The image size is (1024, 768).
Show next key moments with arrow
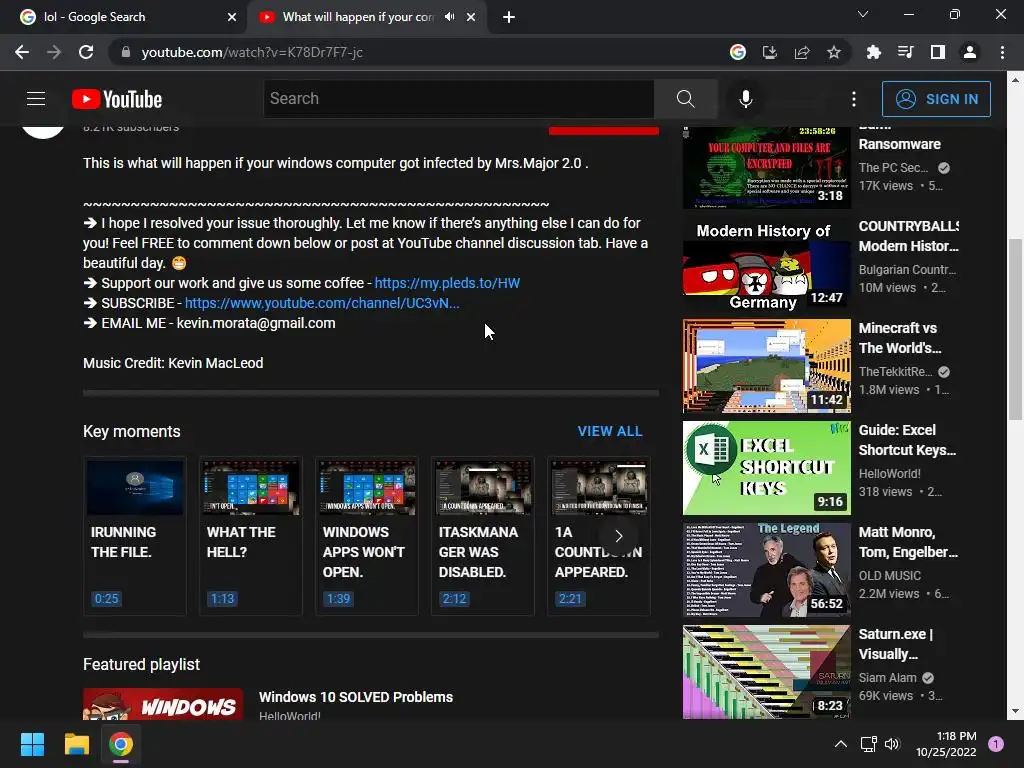point(618,536)
